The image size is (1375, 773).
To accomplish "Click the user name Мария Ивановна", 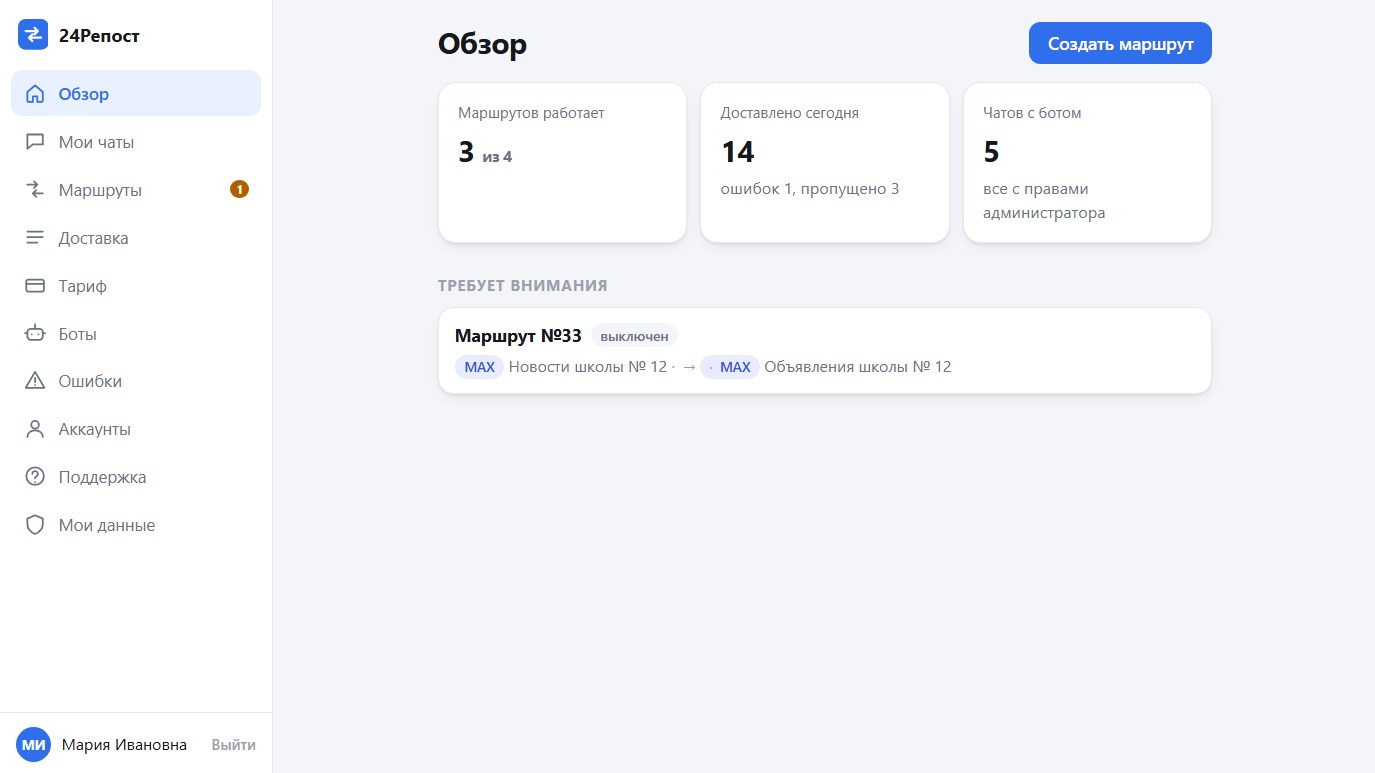I will click(x=124, y=745).
